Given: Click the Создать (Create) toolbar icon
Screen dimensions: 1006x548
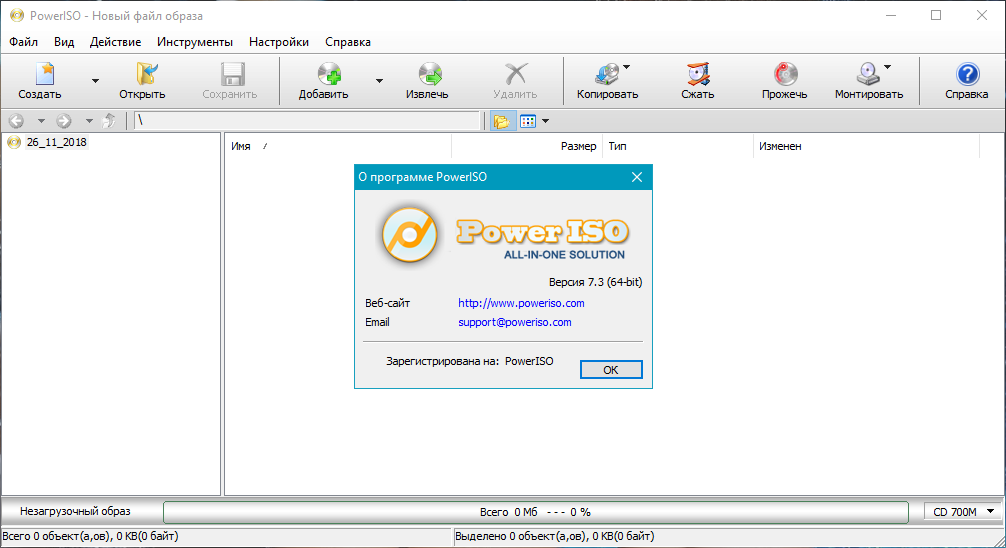Looking at the screenshot, I should click(44, 74).
